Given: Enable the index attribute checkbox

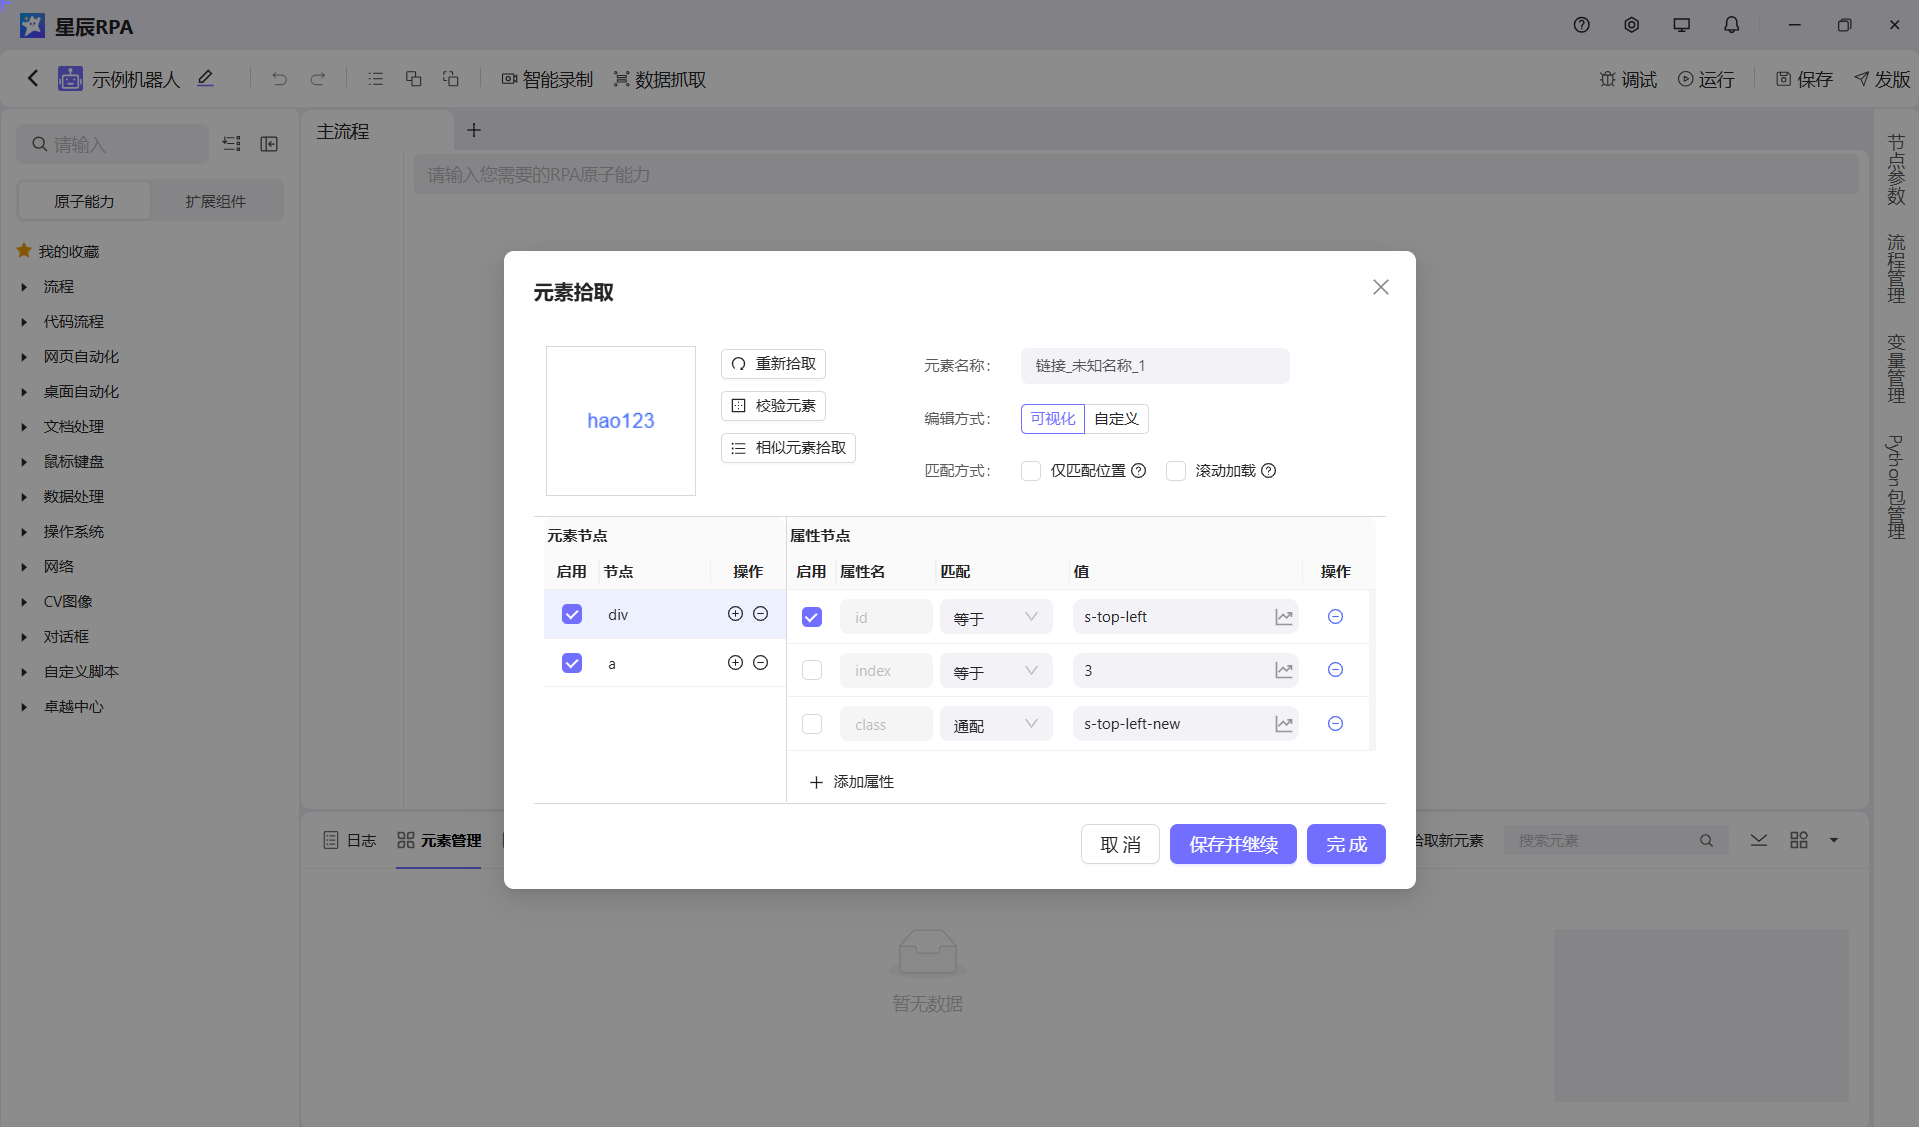Looking at the screenshot, I should coord(812,671).
